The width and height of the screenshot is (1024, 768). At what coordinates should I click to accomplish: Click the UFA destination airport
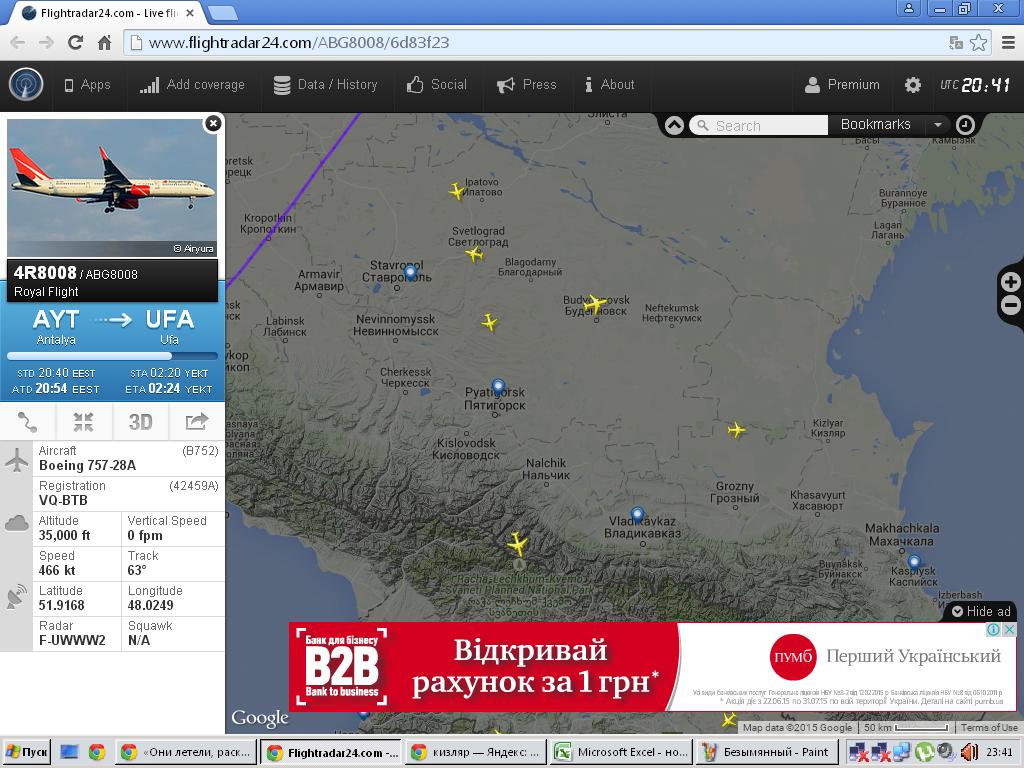coord(169,327)
